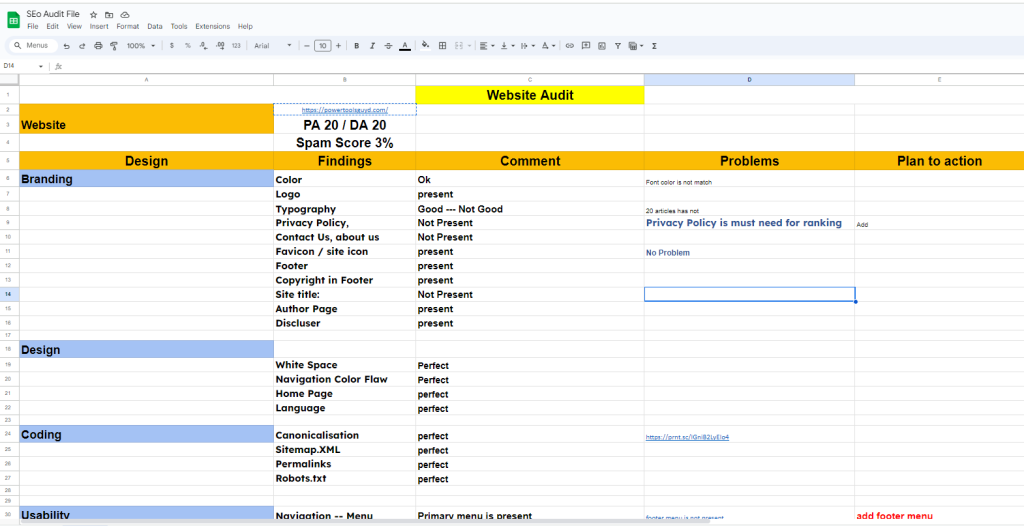Toggle Bold formatting

pyautogui.click(x=357, y=46)
